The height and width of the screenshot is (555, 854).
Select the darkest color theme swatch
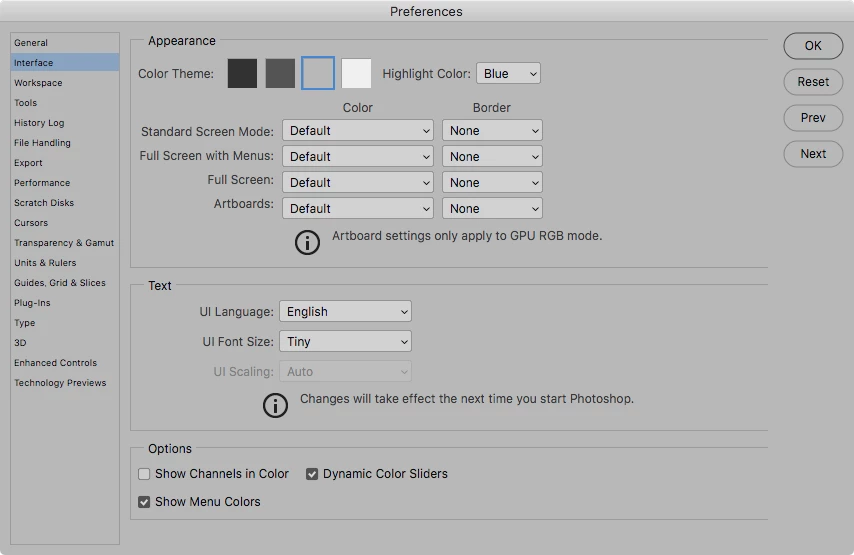point(242,74)
